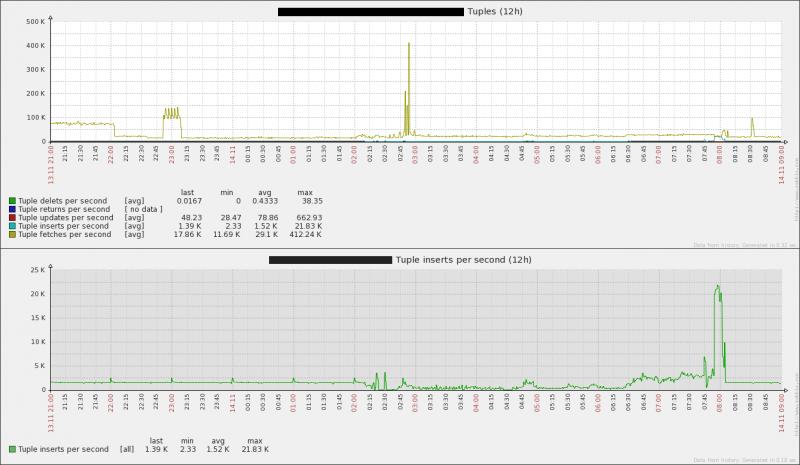
Task: Click the 78.86 avg value
Action: pos(268,218)
